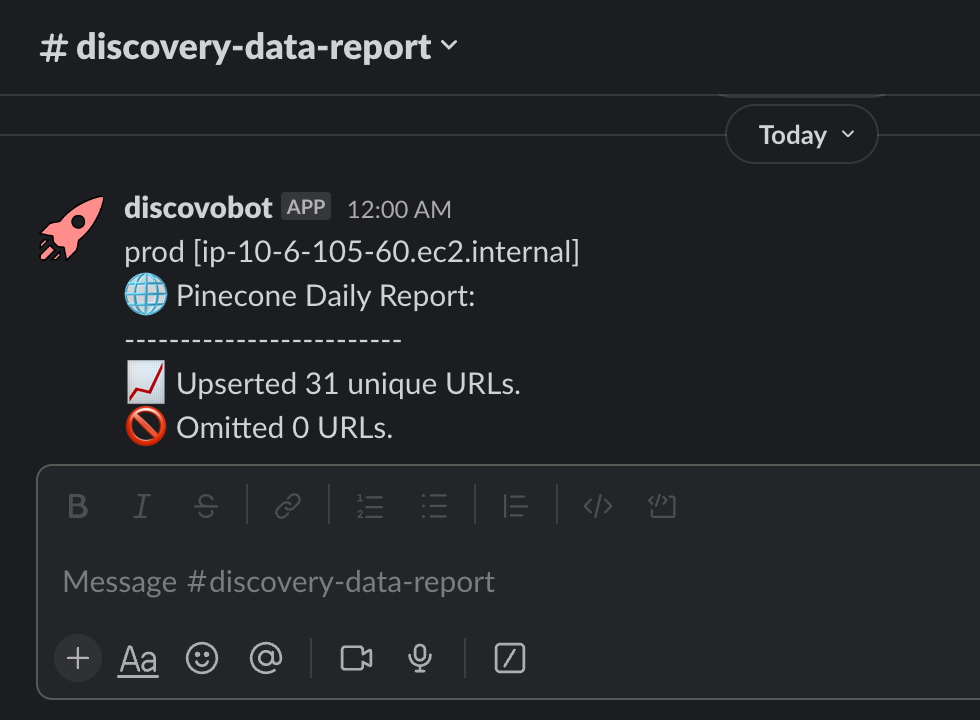980x720 pixels.
Task: Hide formatting toolbar with Aa toggle
Action: point(138,659)
